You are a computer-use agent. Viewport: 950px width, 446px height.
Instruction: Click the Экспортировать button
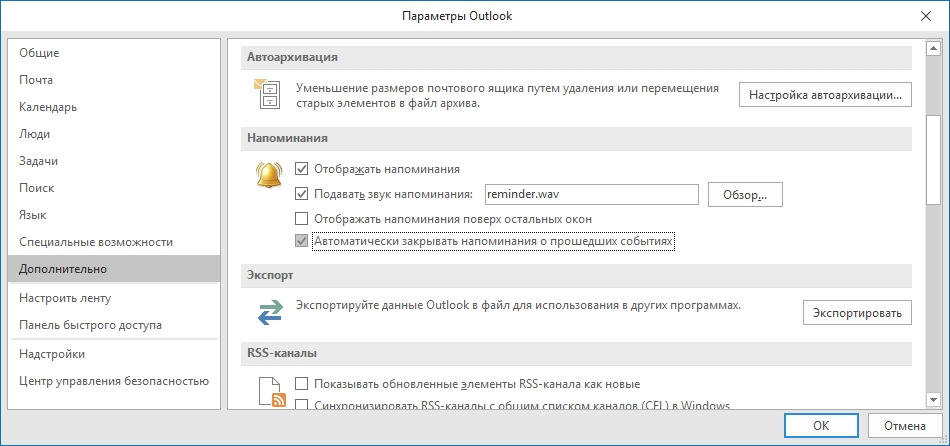click(x=857, y=313)
